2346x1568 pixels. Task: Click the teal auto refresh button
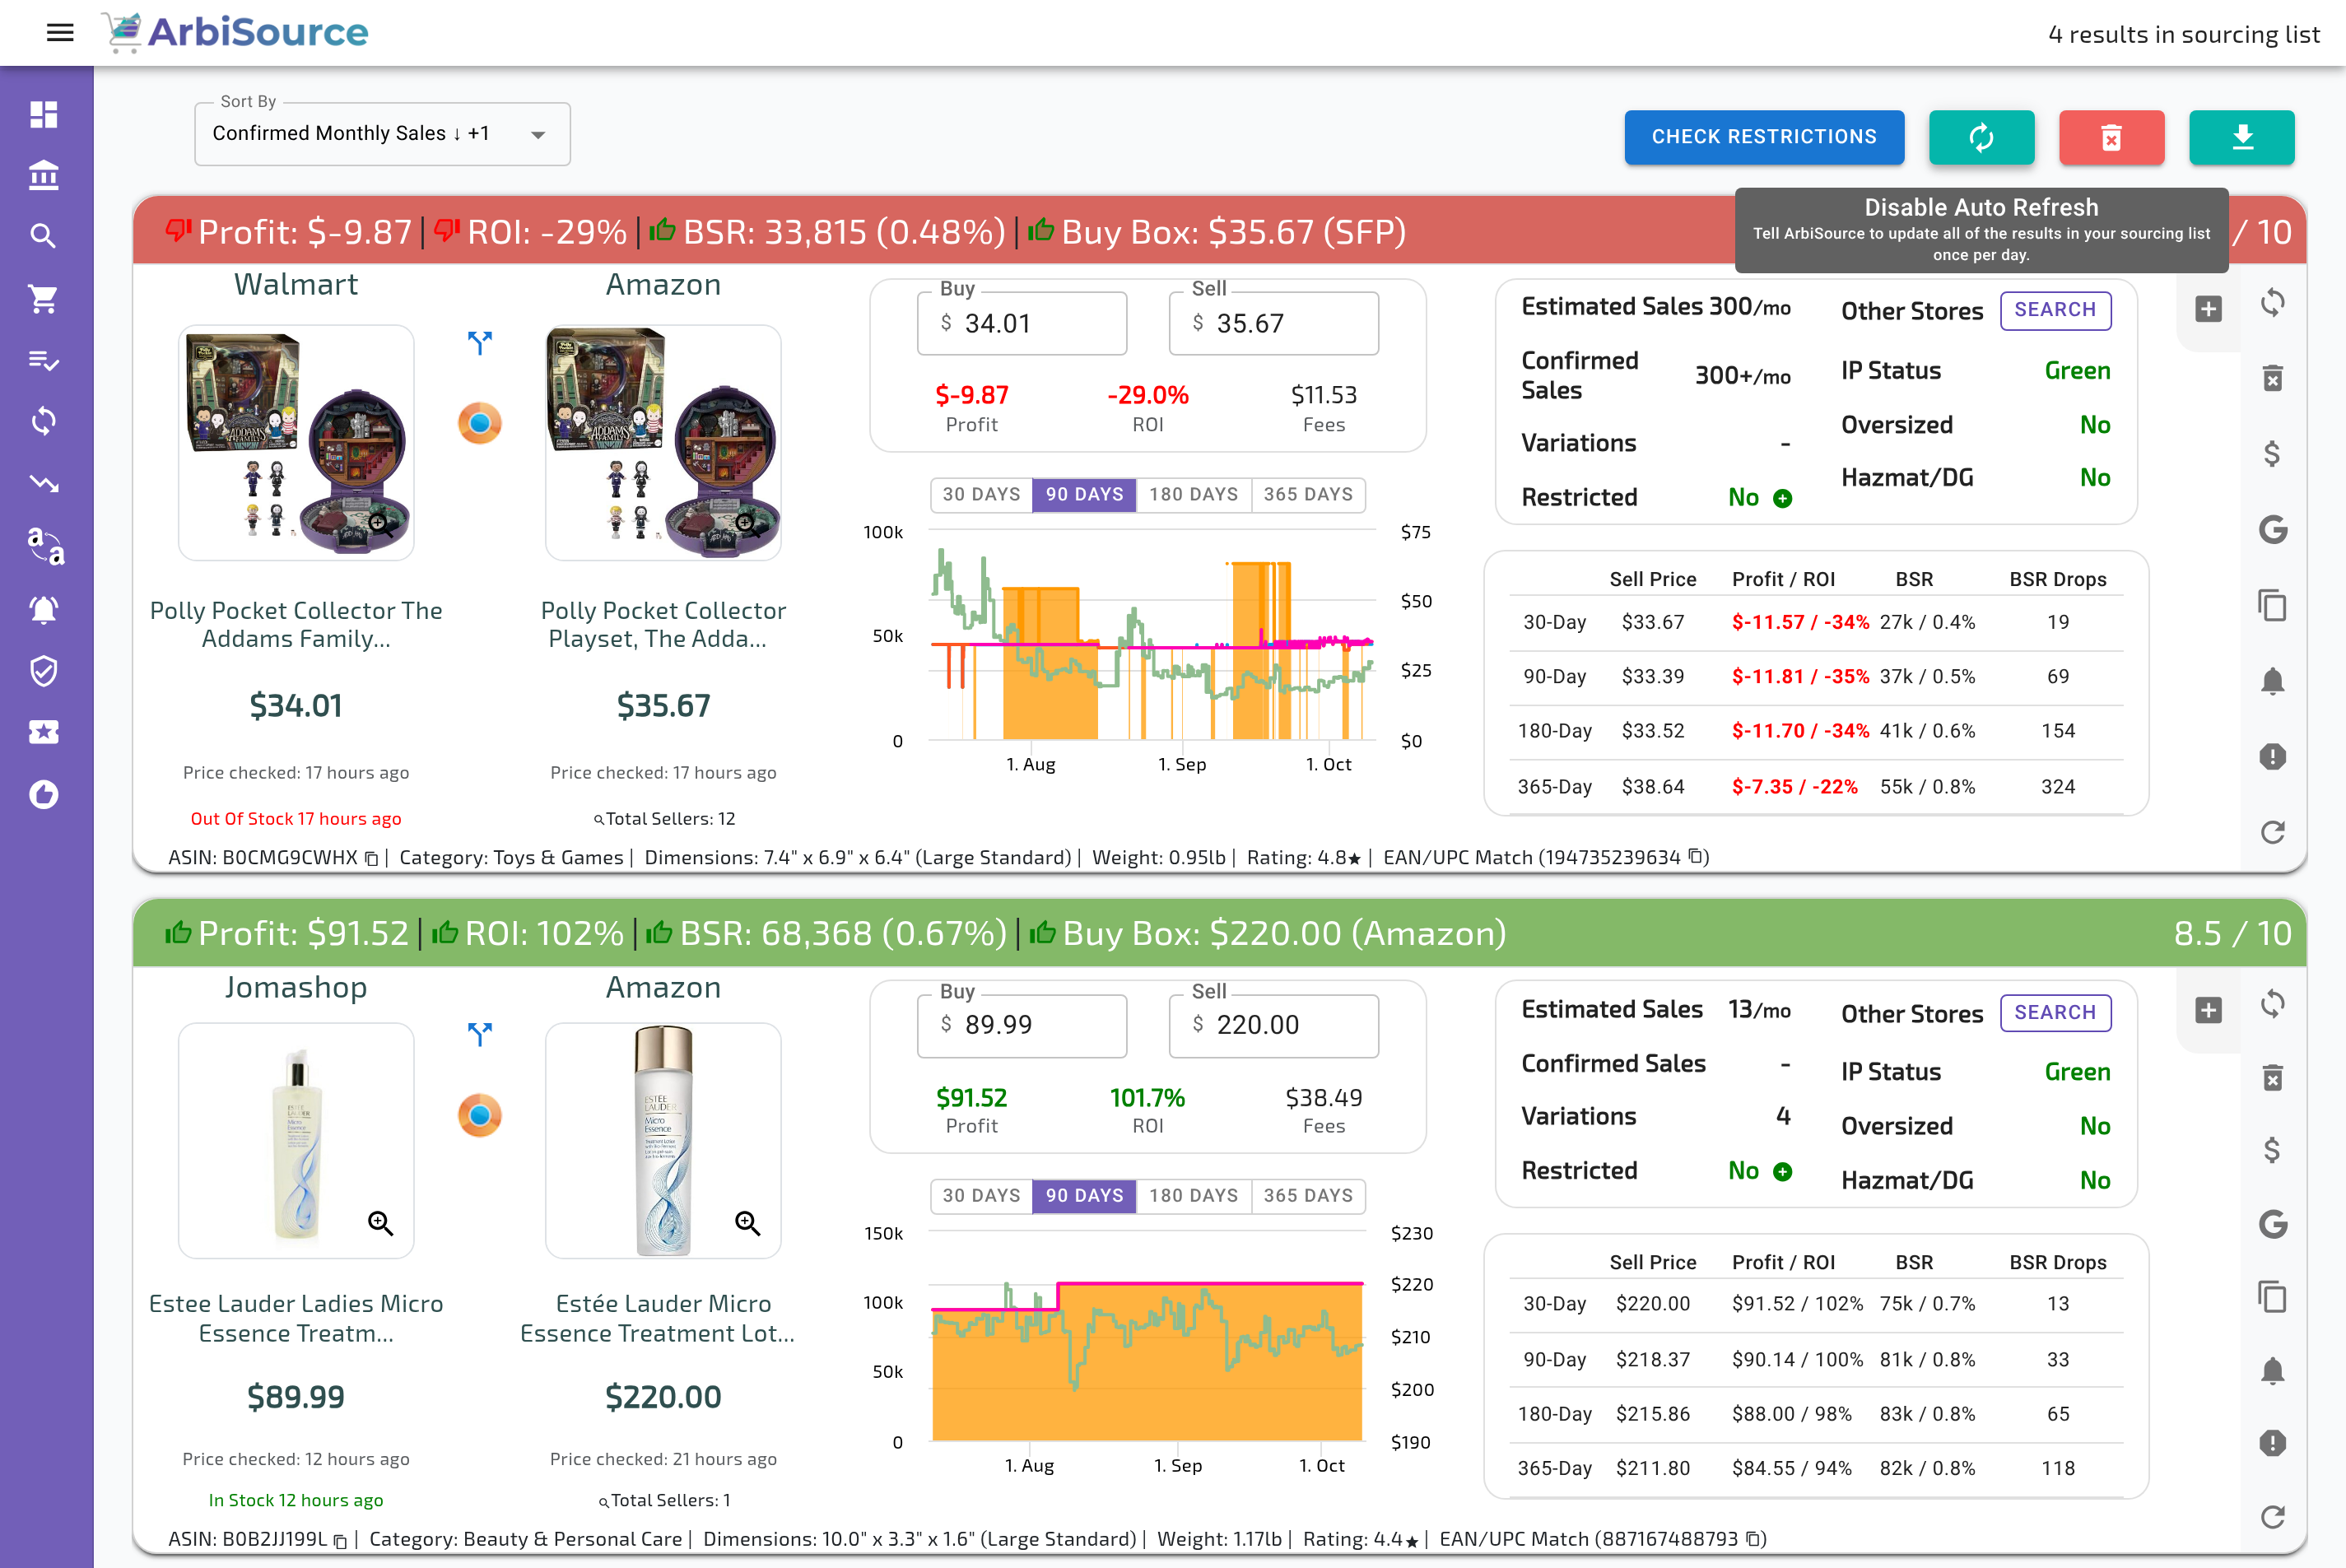coord(1981,137)
